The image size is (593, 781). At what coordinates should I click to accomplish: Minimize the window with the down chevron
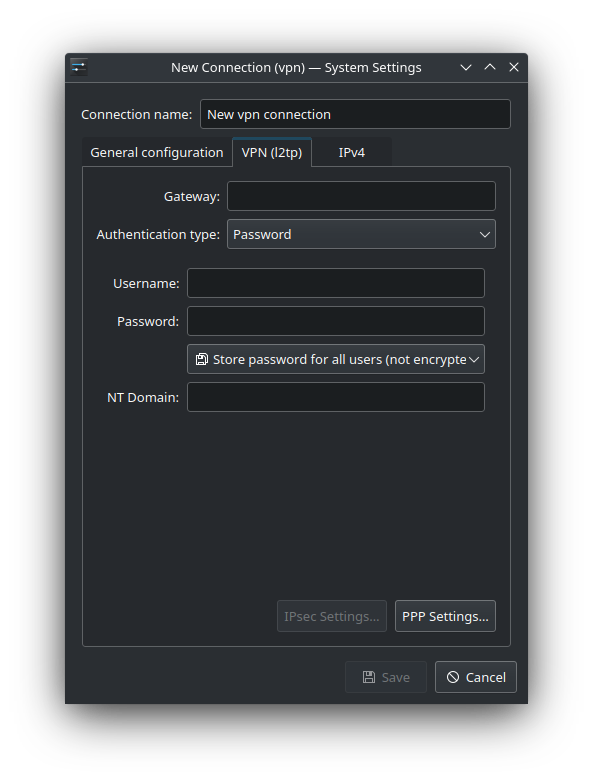466,67
